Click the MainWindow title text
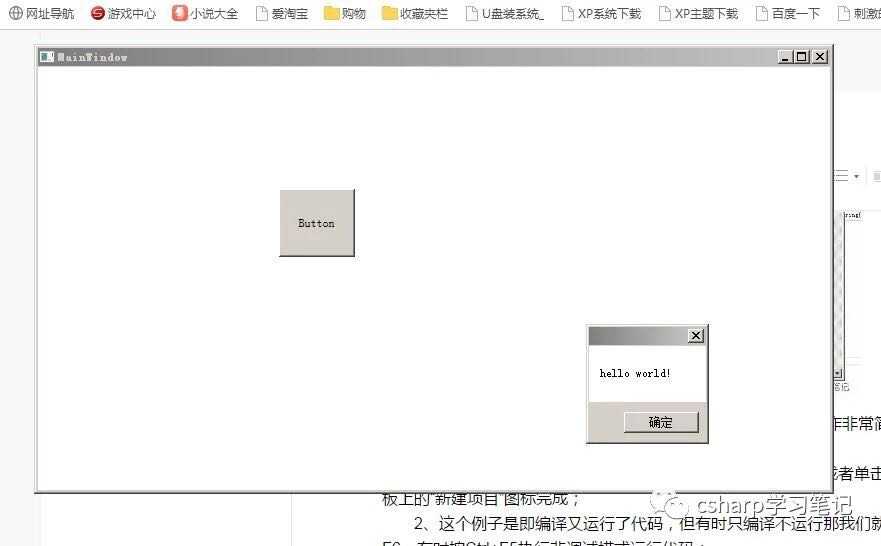Image resolution: width=881 pixels, height=546 pixels. tap(92, 57)
